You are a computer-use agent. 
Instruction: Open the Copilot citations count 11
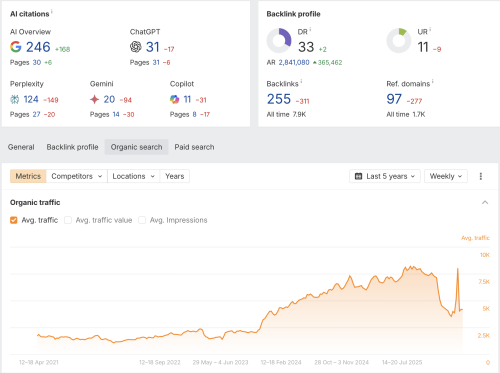[187, 99]
